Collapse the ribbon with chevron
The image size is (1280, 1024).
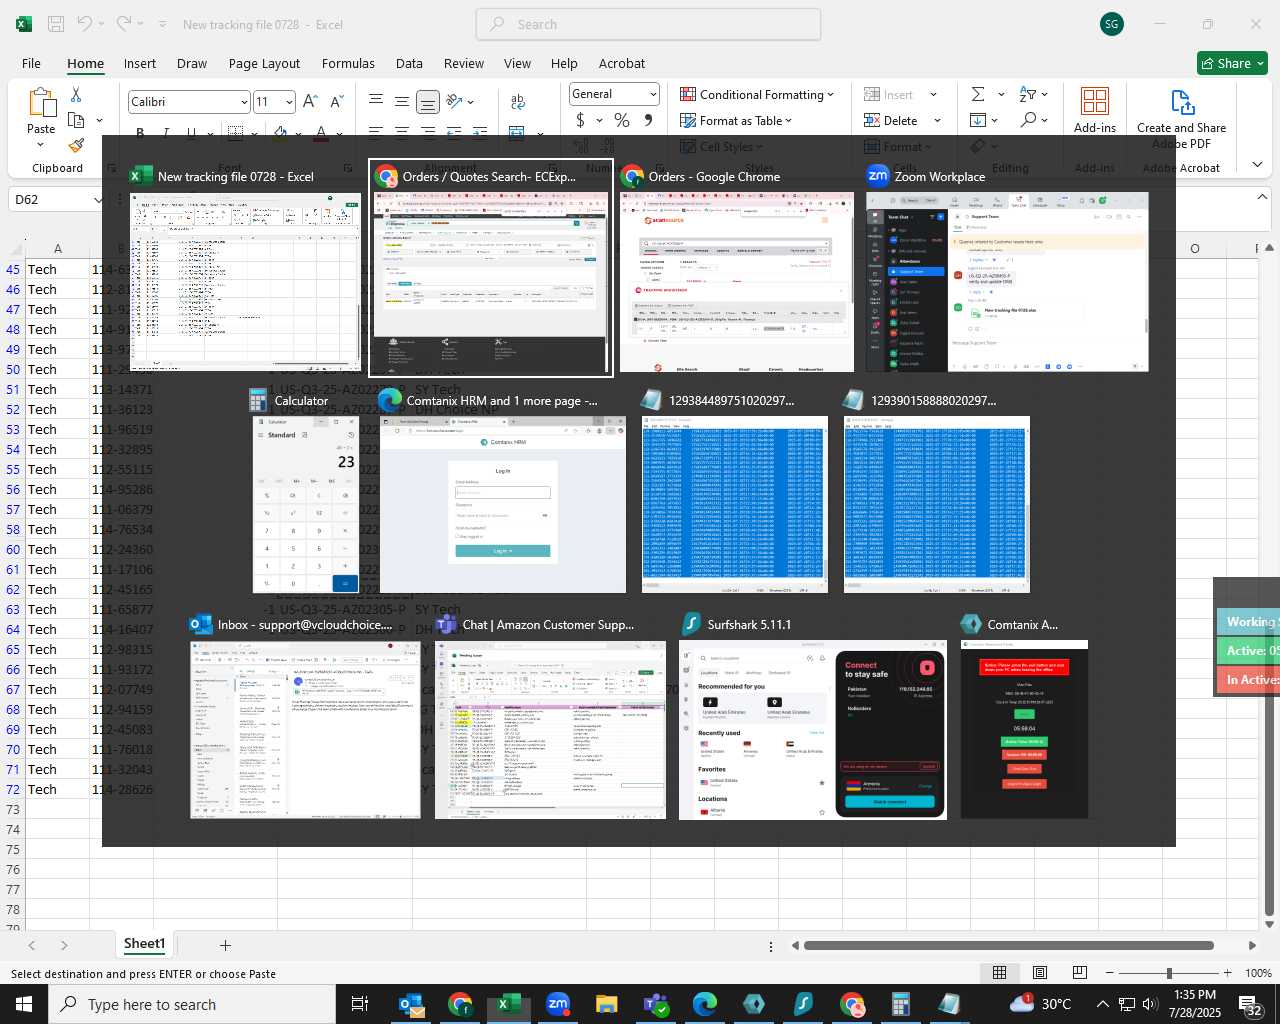coord(1257,165)
